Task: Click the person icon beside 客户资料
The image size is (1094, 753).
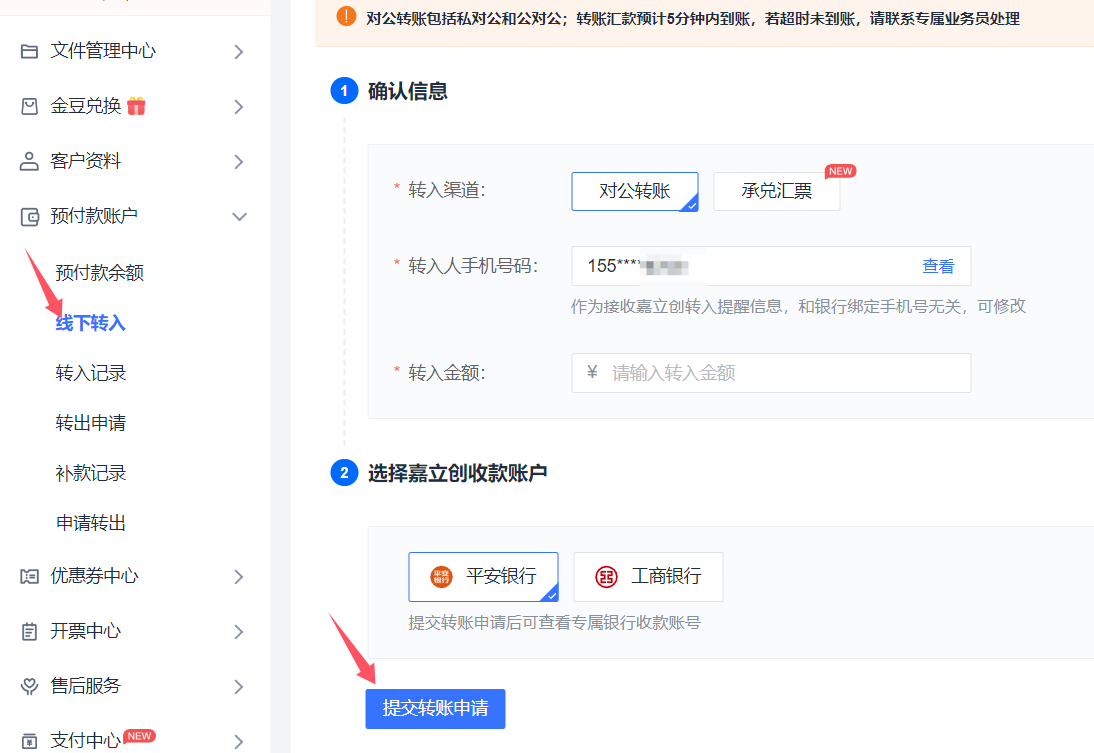Action: [29, 161]
